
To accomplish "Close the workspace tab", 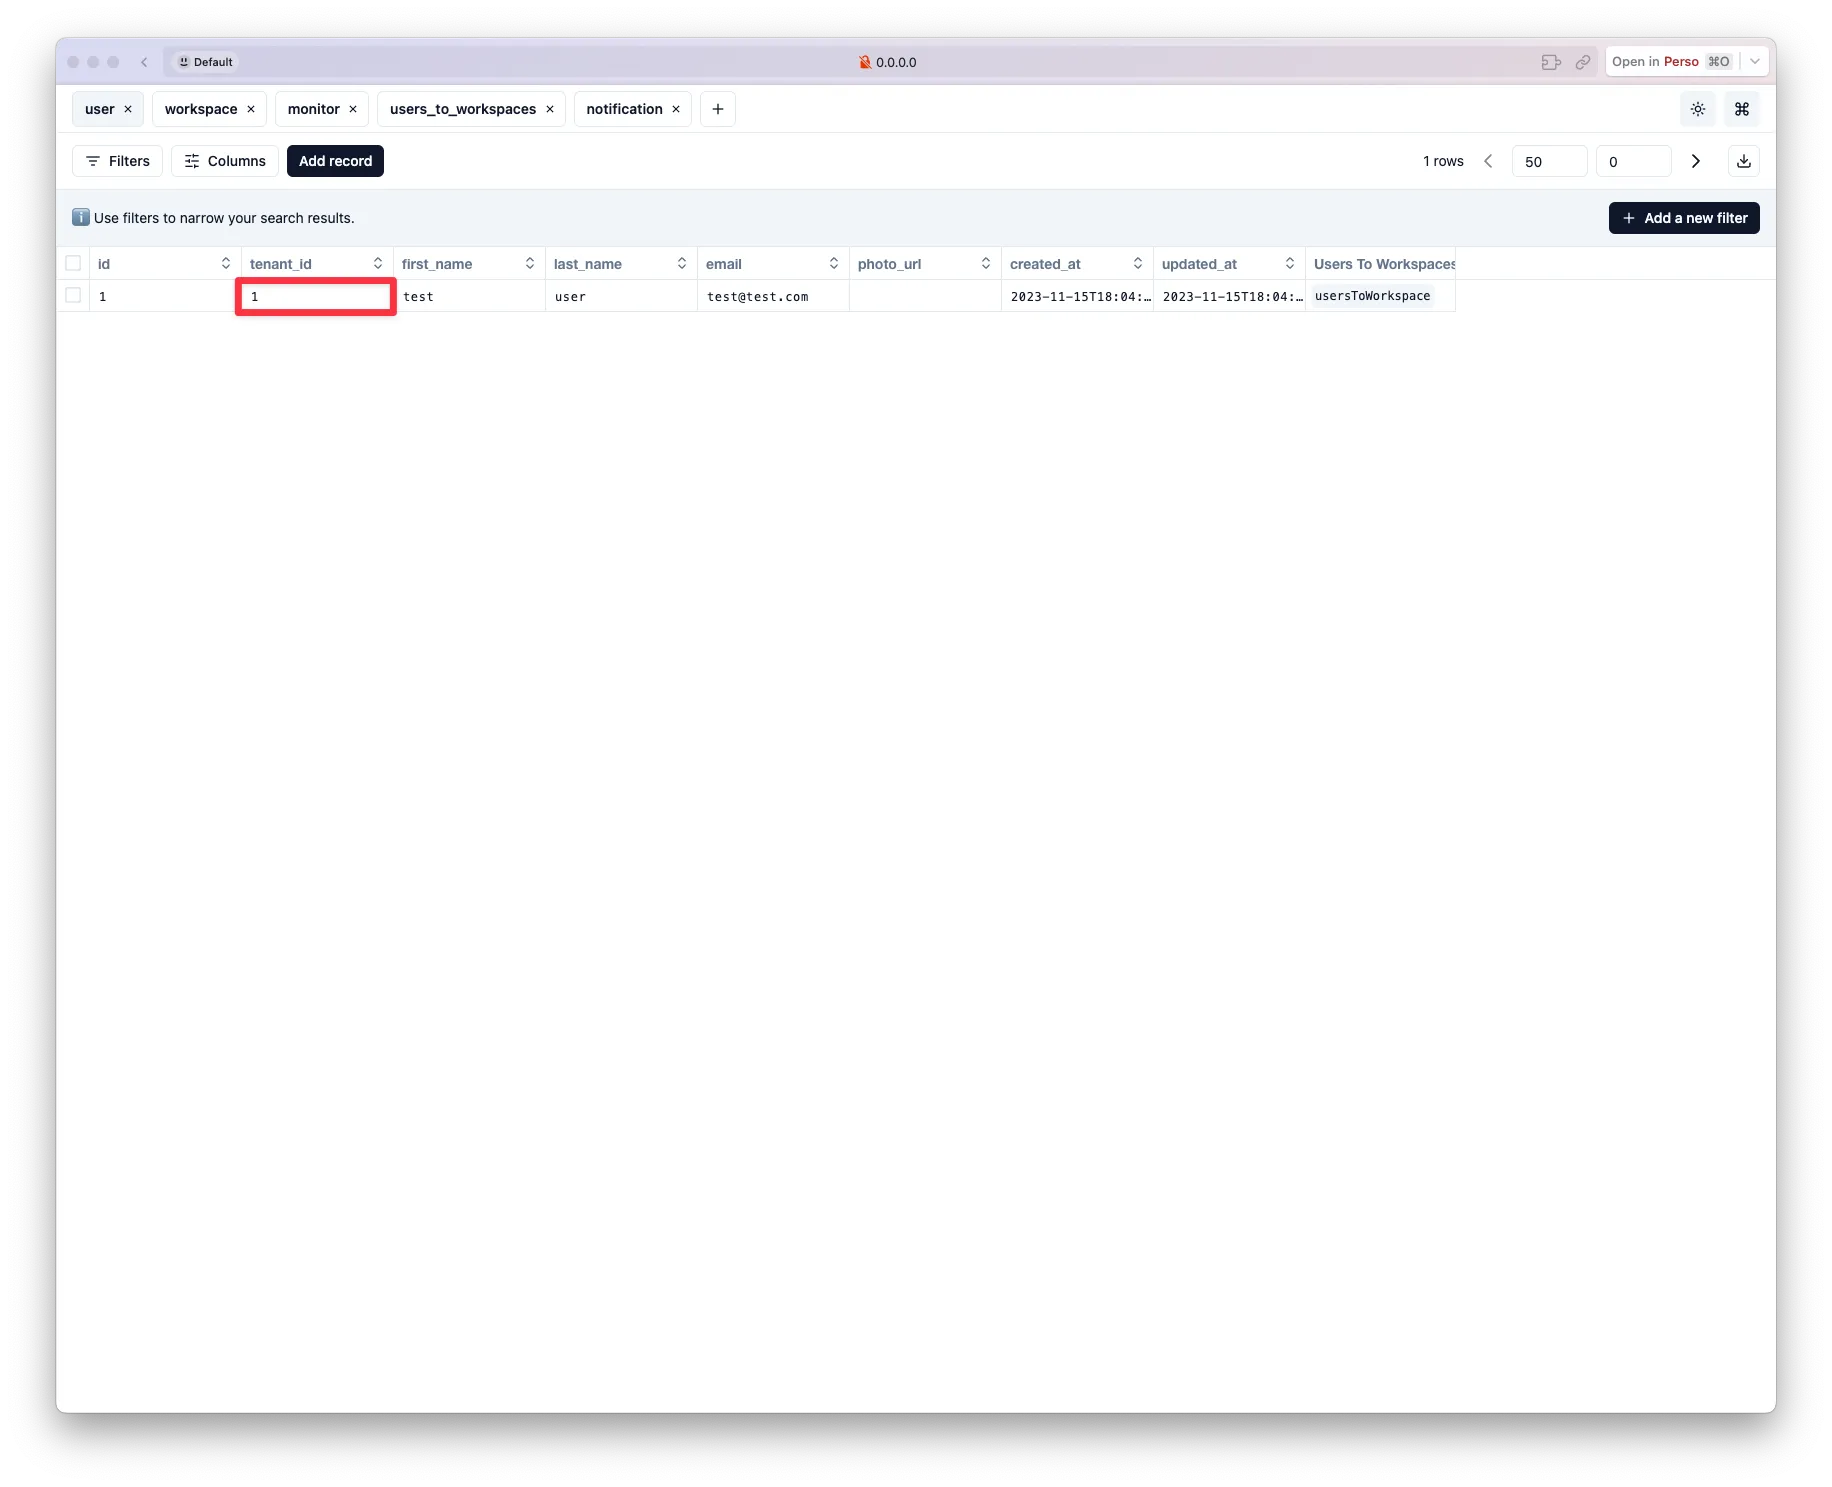I will (x=251, y=109).
